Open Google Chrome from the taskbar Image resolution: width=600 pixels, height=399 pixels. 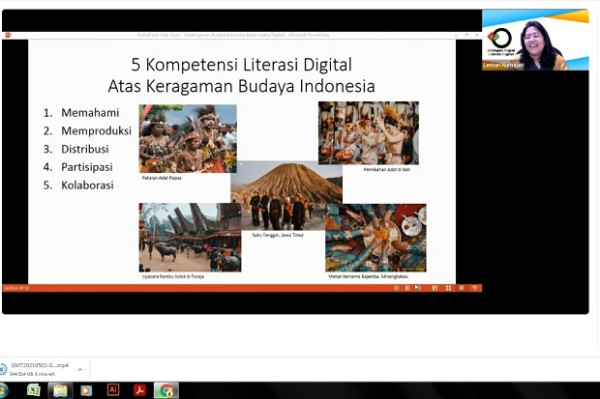point(166,390)
